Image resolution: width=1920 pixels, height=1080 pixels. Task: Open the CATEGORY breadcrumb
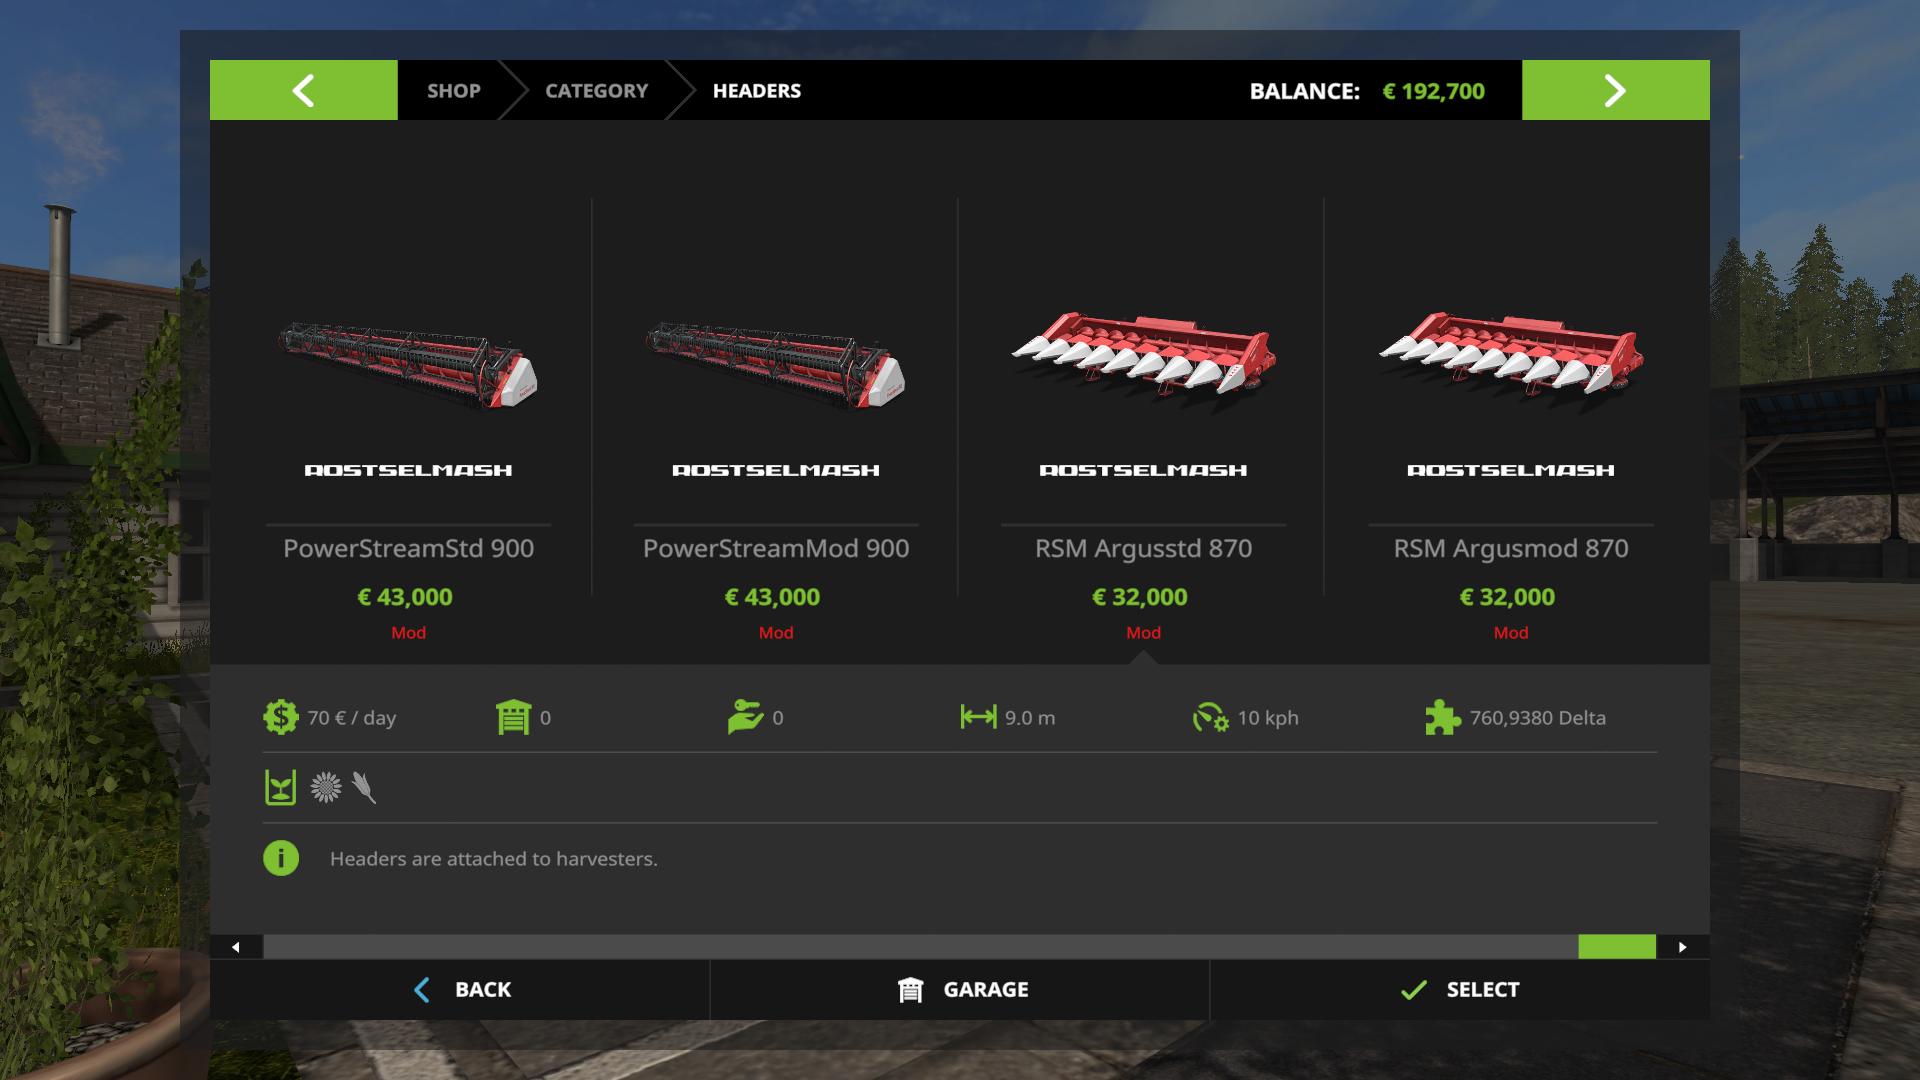[x=596, y=90]
